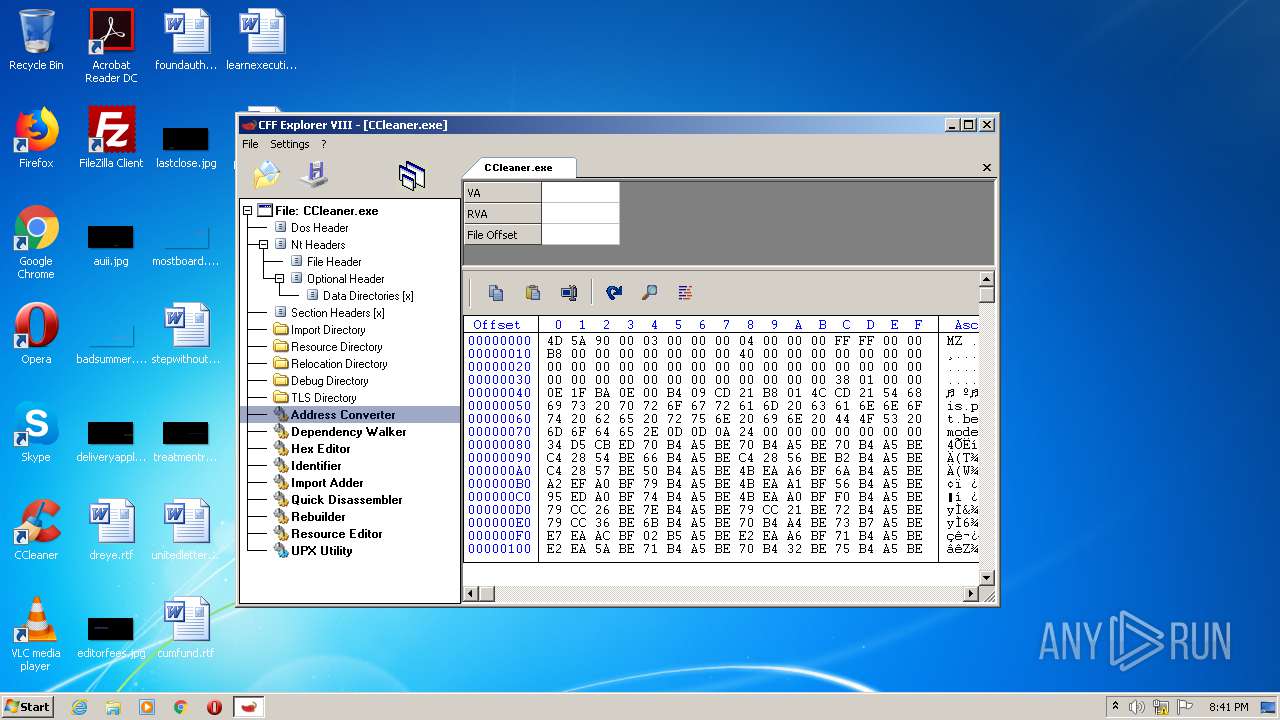Viewport: 1280px width, 720px height.
Task: Click the Find magnifier icon in hex toolbar
Action: tap(649, 293)
